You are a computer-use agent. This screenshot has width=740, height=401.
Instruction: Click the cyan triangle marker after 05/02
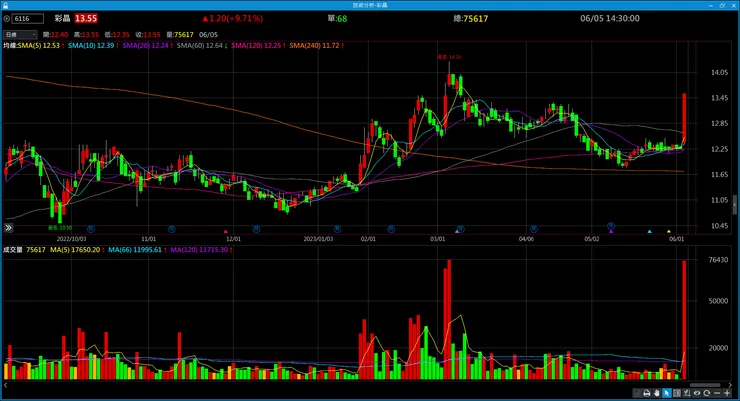[x=649, y=232]
